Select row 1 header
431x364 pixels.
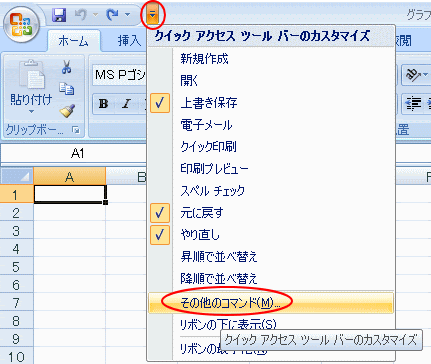click(16, 195)
